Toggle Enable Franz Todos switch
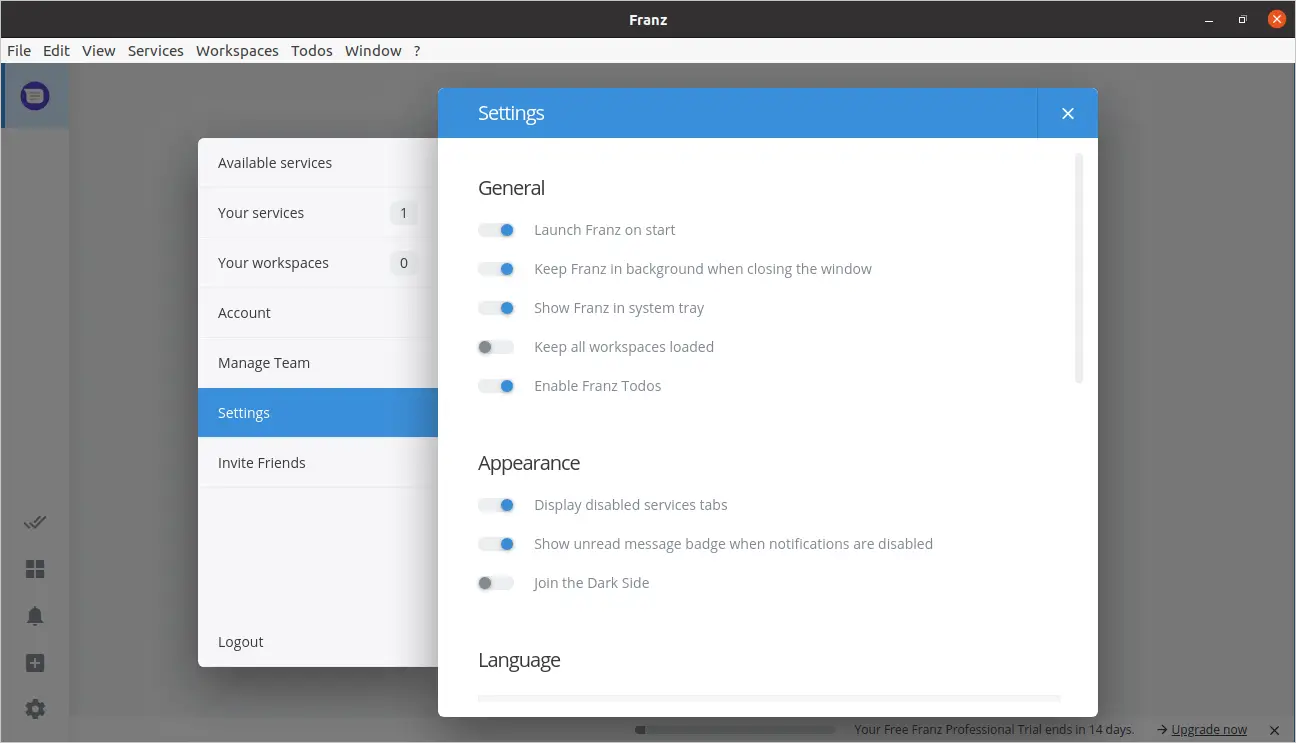 click(496, 386)
